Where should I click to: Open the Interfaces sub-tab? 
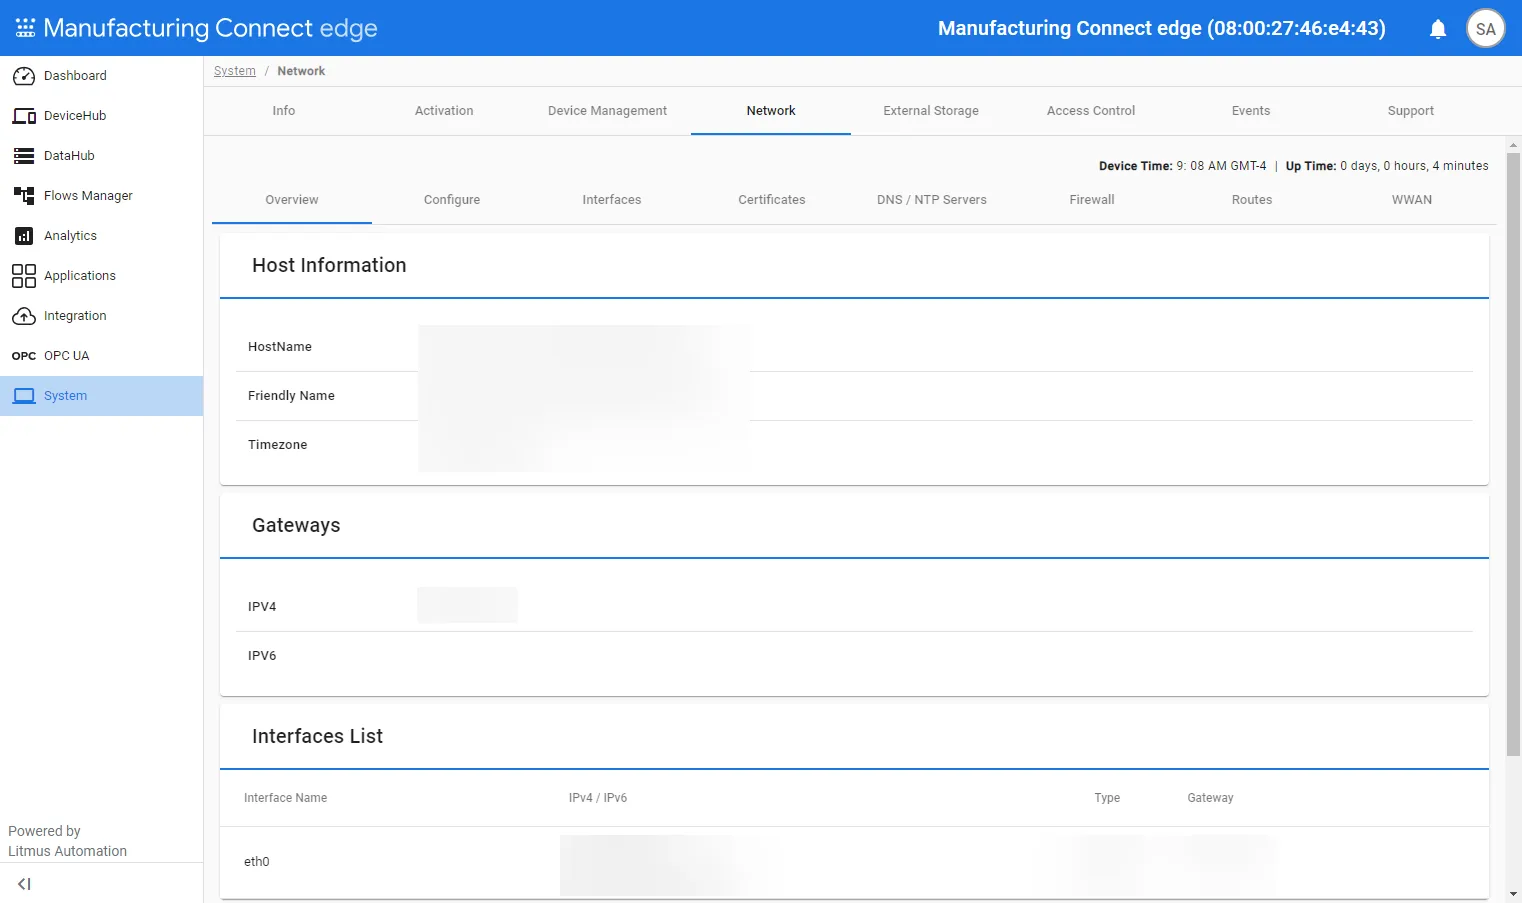tap(612, 200)
